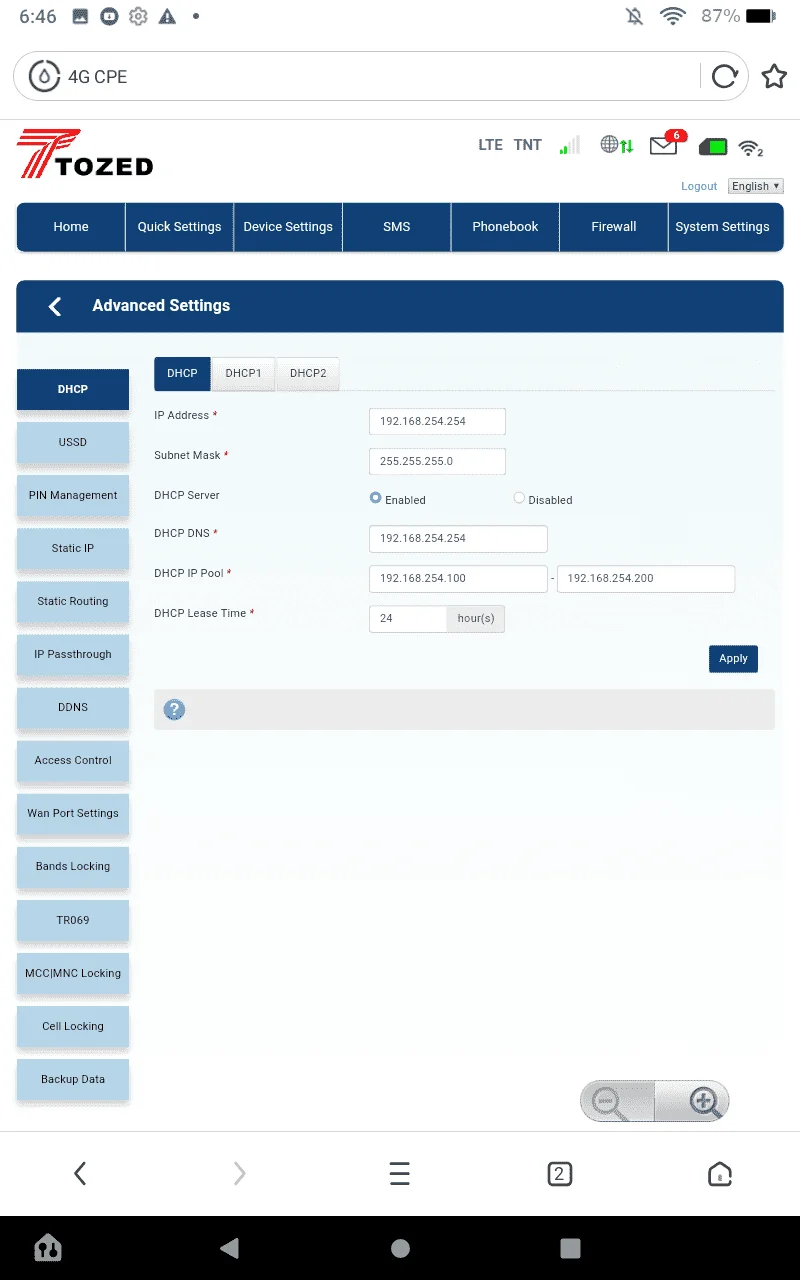Open the English language dropdown
This screenshot has width=800, height=1280.
(x=755, y=186)
